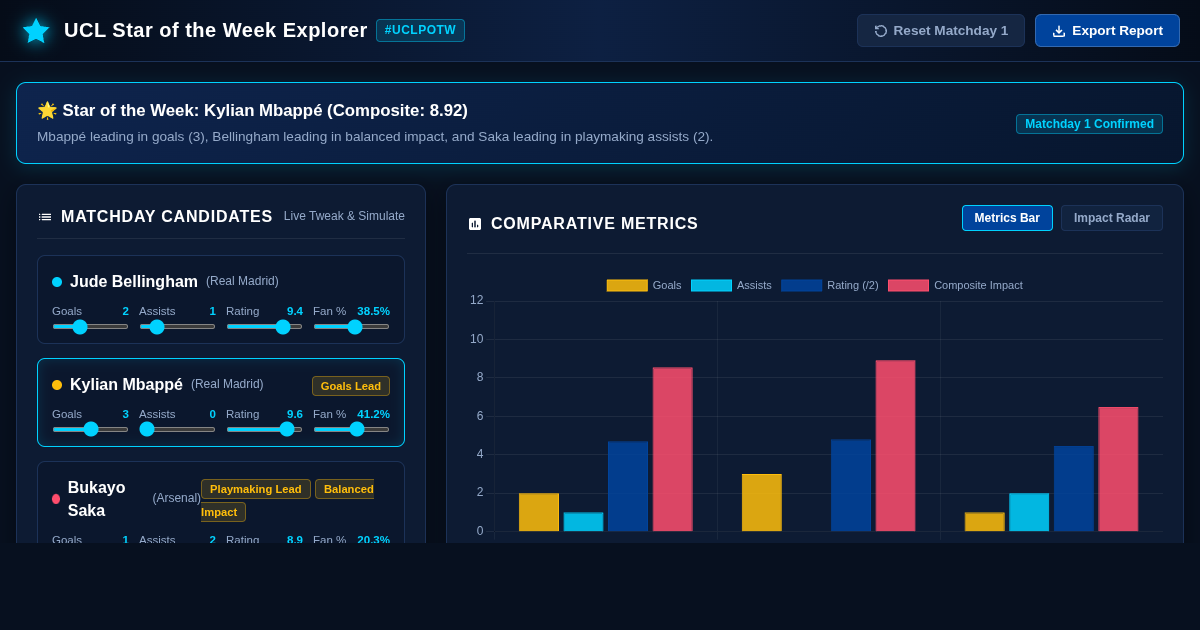Click the Reset Matchday 1 button
The image size is (1200, 630).
(x=941, y=31)
